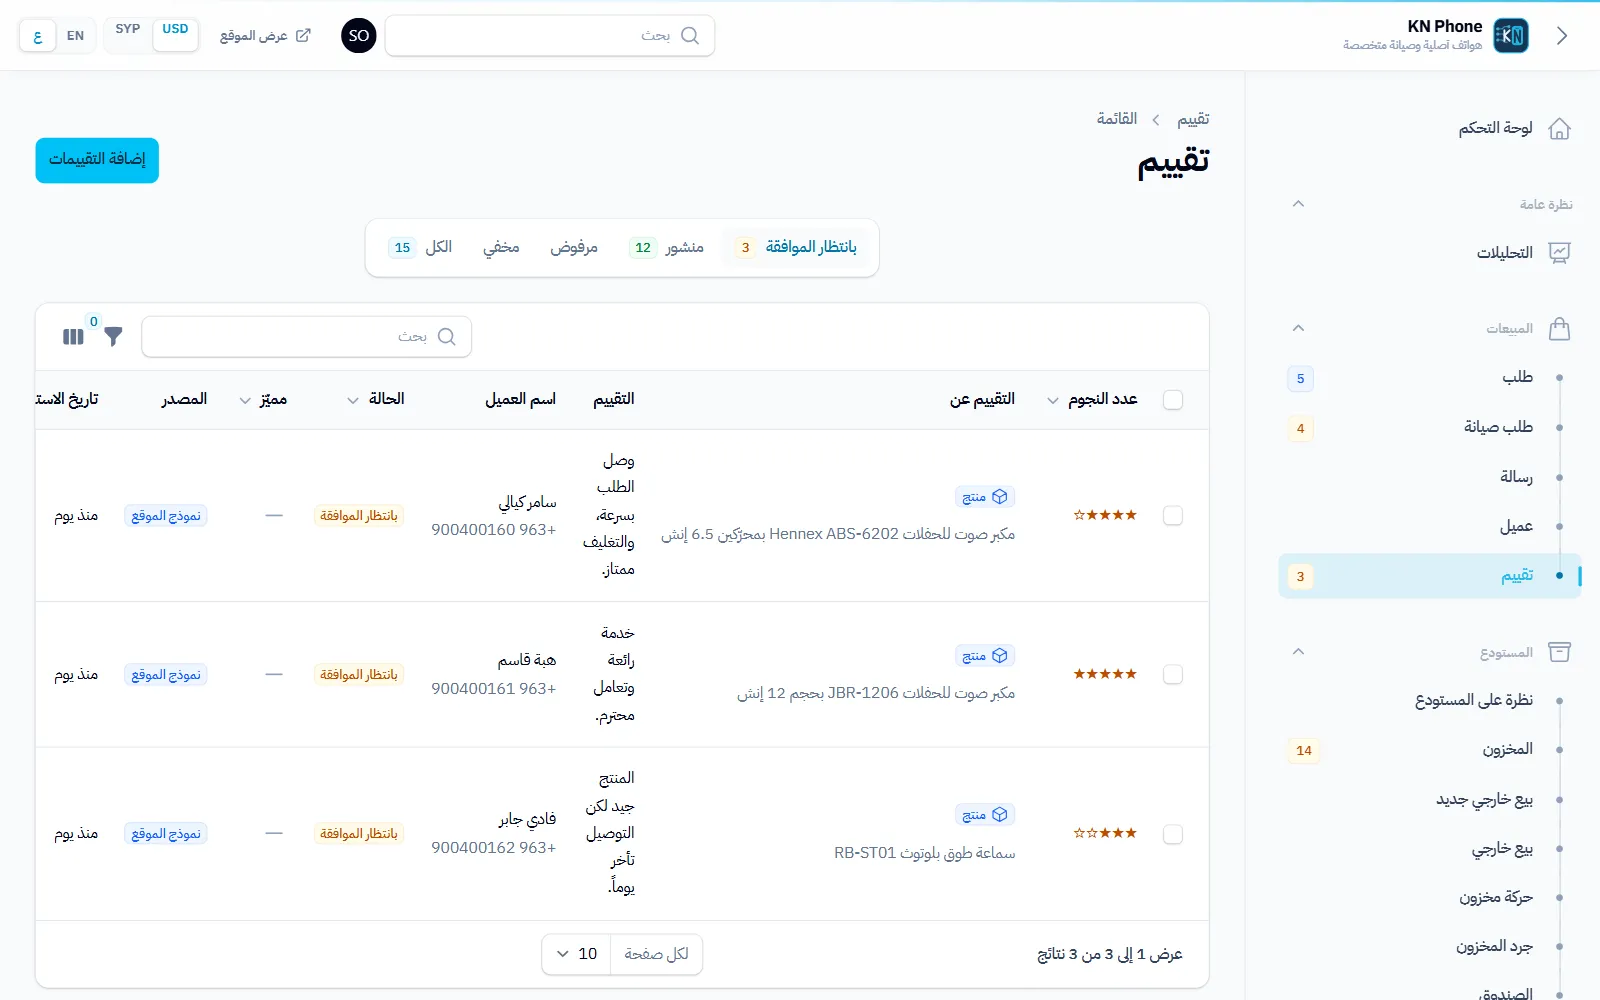The height and width of the screenshot is (1000, 1600).
Task: Click the external link icon beside عرض الموقع
Action: [x=303, y=35]
